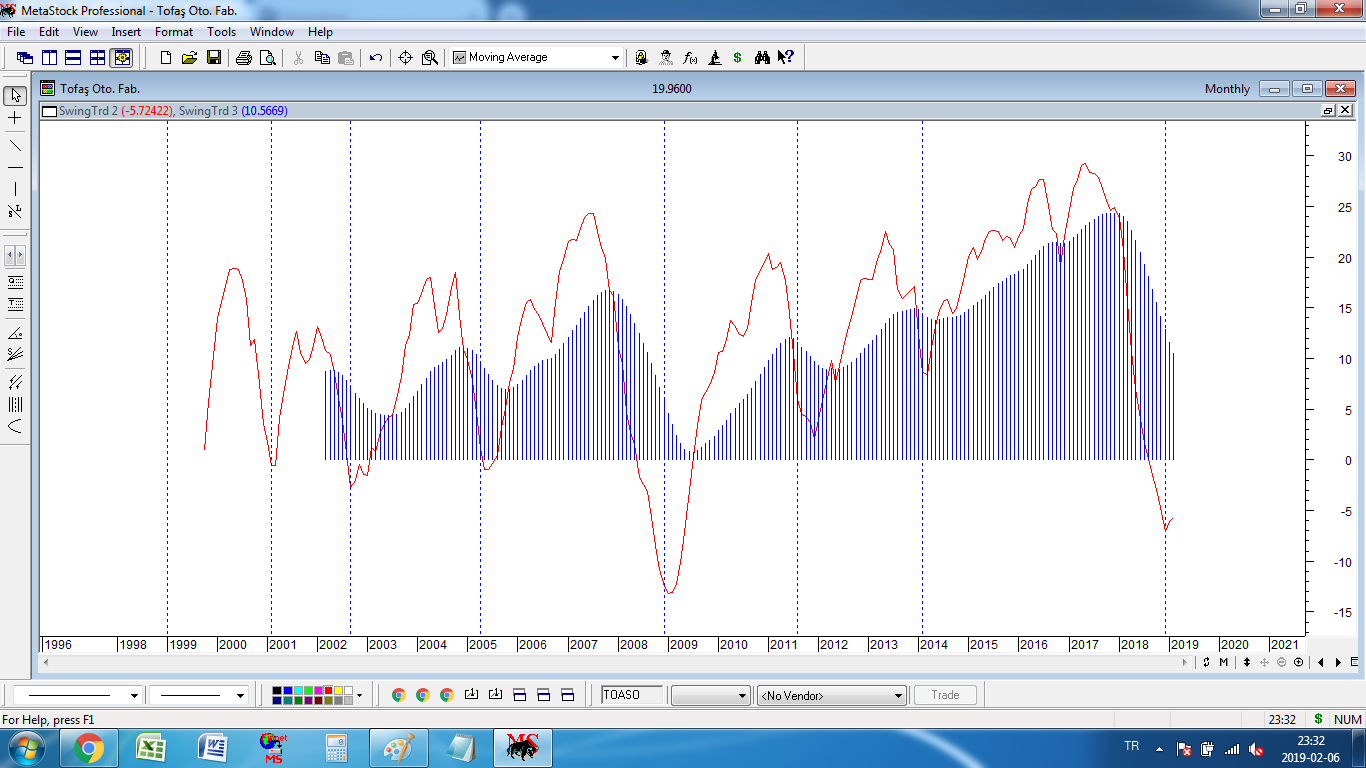The height and width of the screenshot is (768, 1366).
Task: Select the arrow pointer tool in the left toolbar
Action: point(15,96)
